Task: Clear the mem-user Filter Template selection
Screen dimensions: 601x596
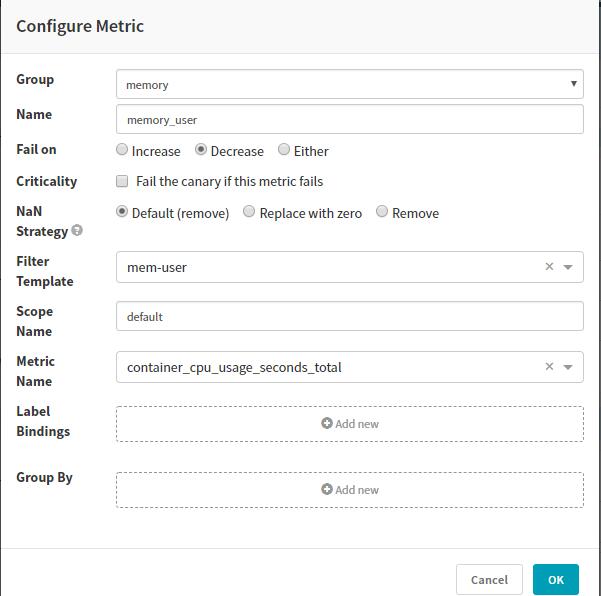Action: point(548,267)
